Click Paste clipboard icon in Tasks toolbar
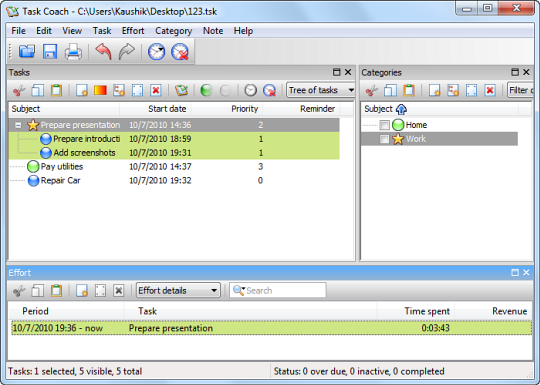 (x=56, y=91)
